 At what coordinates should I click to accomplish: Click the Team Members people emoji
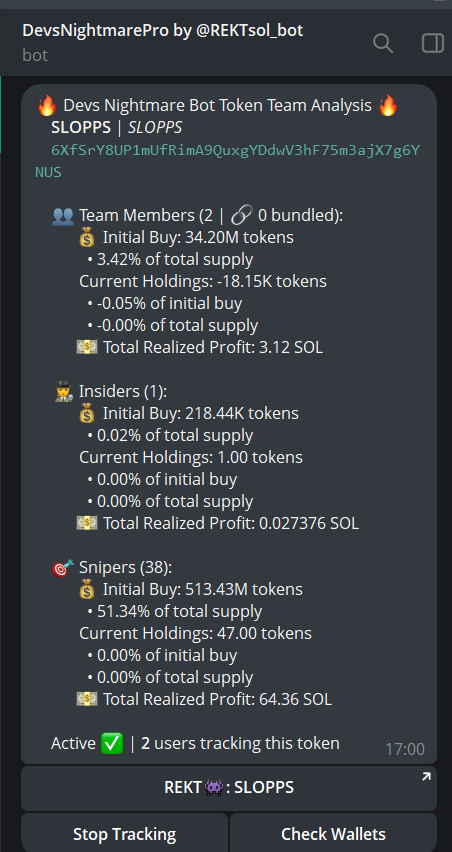(x=63, y=216)
